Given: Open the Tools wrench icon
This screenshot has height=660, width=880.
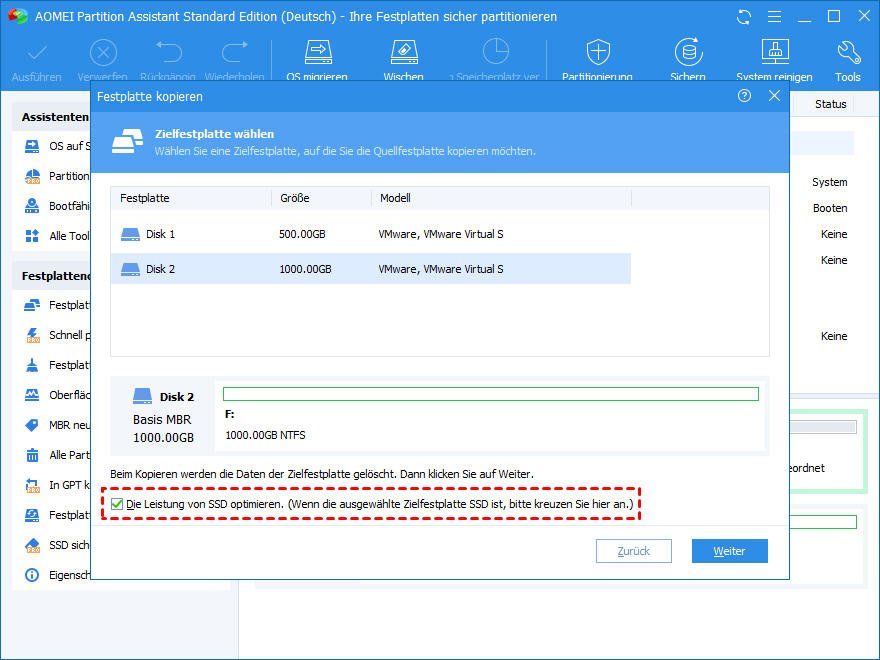Looking at the screenshot, I should click(x=848, y=53).
